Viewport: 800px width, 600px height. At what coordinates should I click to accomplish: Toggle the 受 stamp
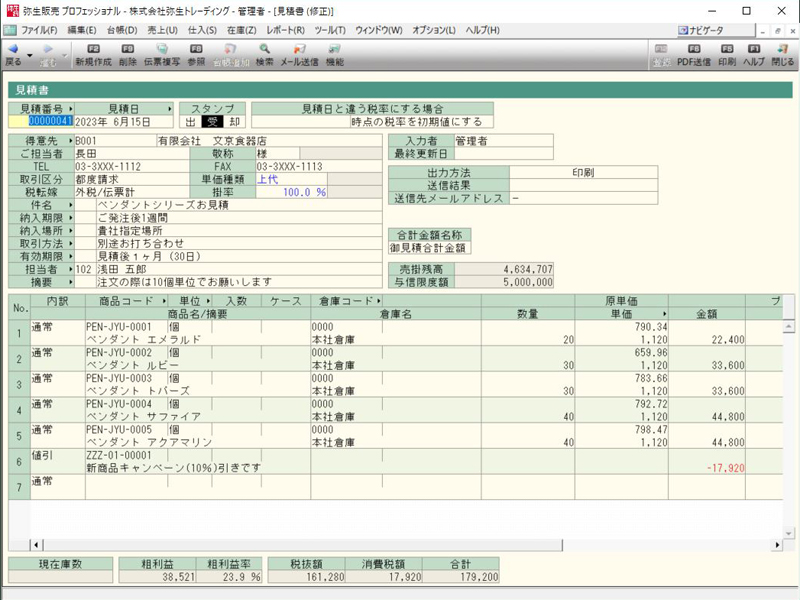click(x=212, y=122)
